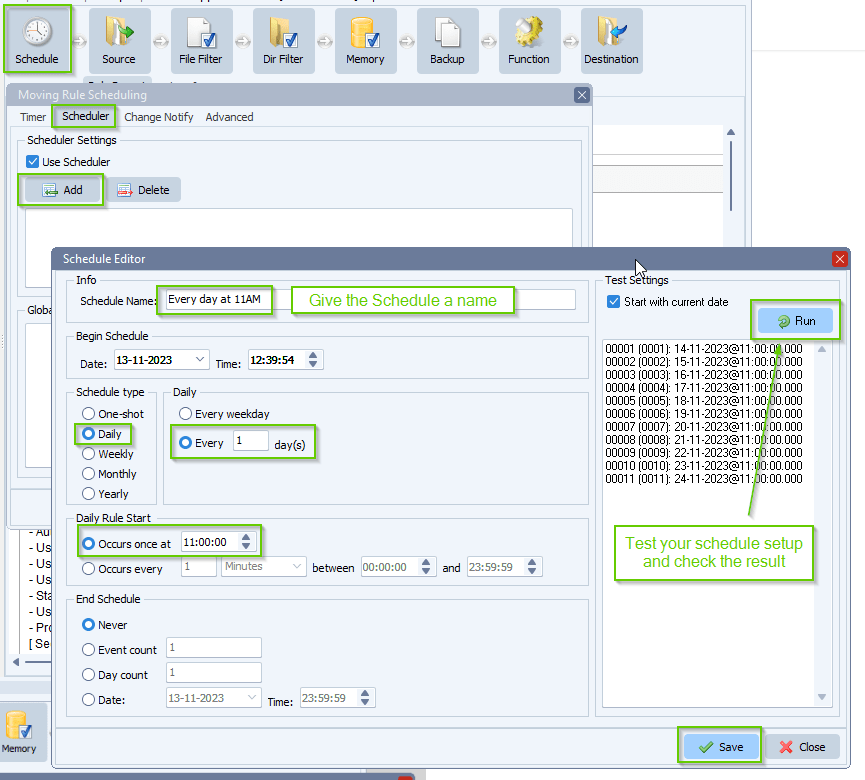This screenshot has width=865, height=780.
Task: Switch to the Scheduler tab
Action: click(x=86, y=116)
